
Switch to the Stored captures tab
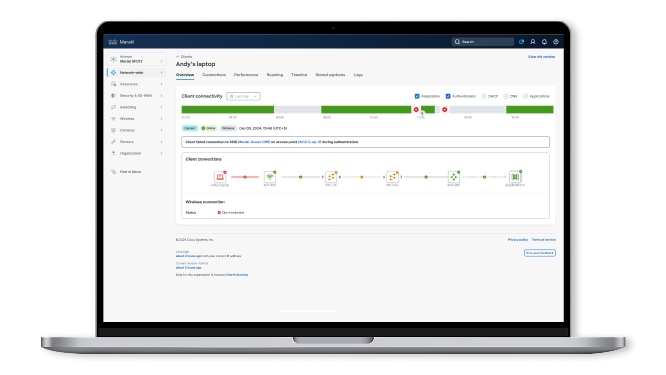330,75
